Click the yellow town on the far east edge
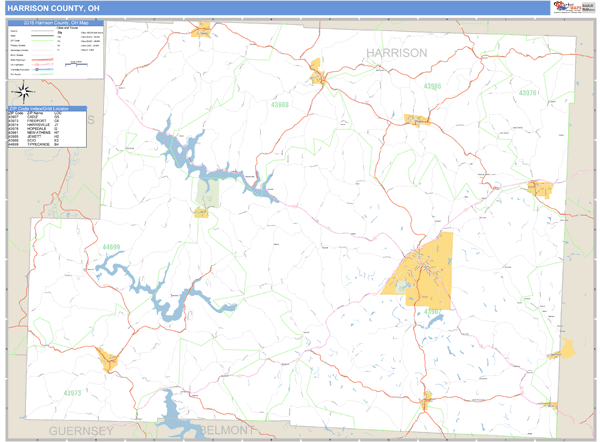The width and height of the screenshot is (600, 442). tap(568, 348)
